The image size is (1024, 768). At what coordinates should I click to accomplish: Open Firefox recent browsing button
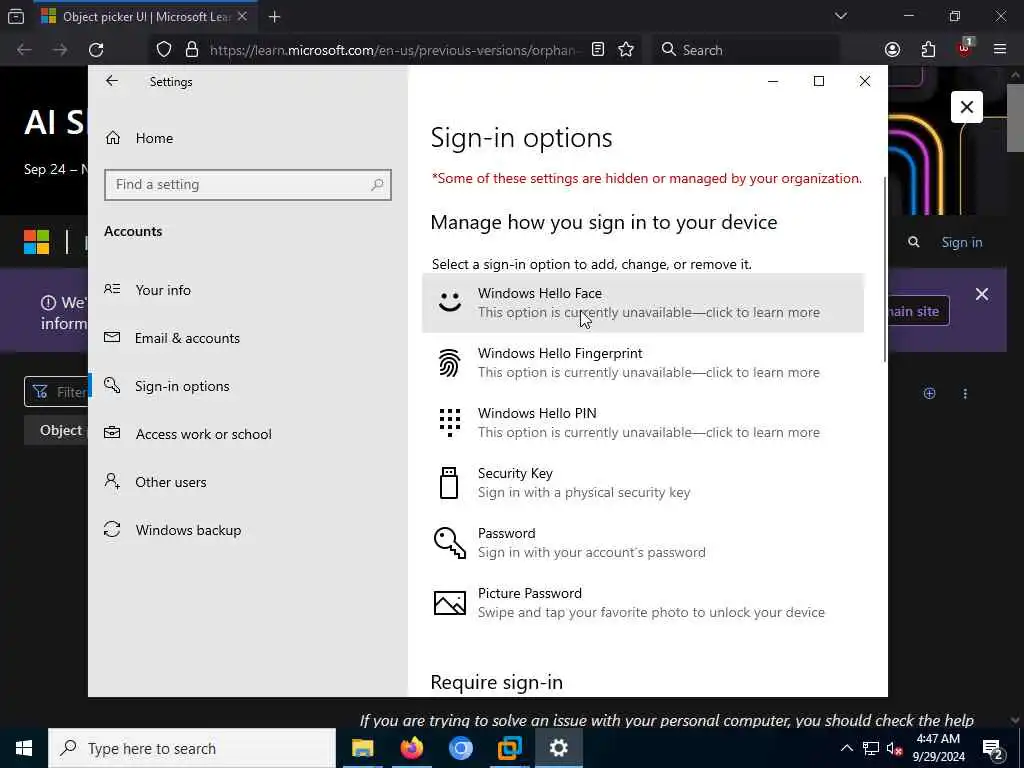point(16,17)
